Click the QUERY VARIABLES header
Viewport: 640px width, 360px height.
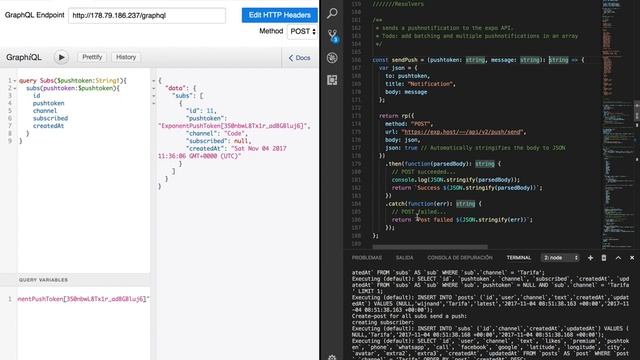pyautogui.click(x=75, y=280)
